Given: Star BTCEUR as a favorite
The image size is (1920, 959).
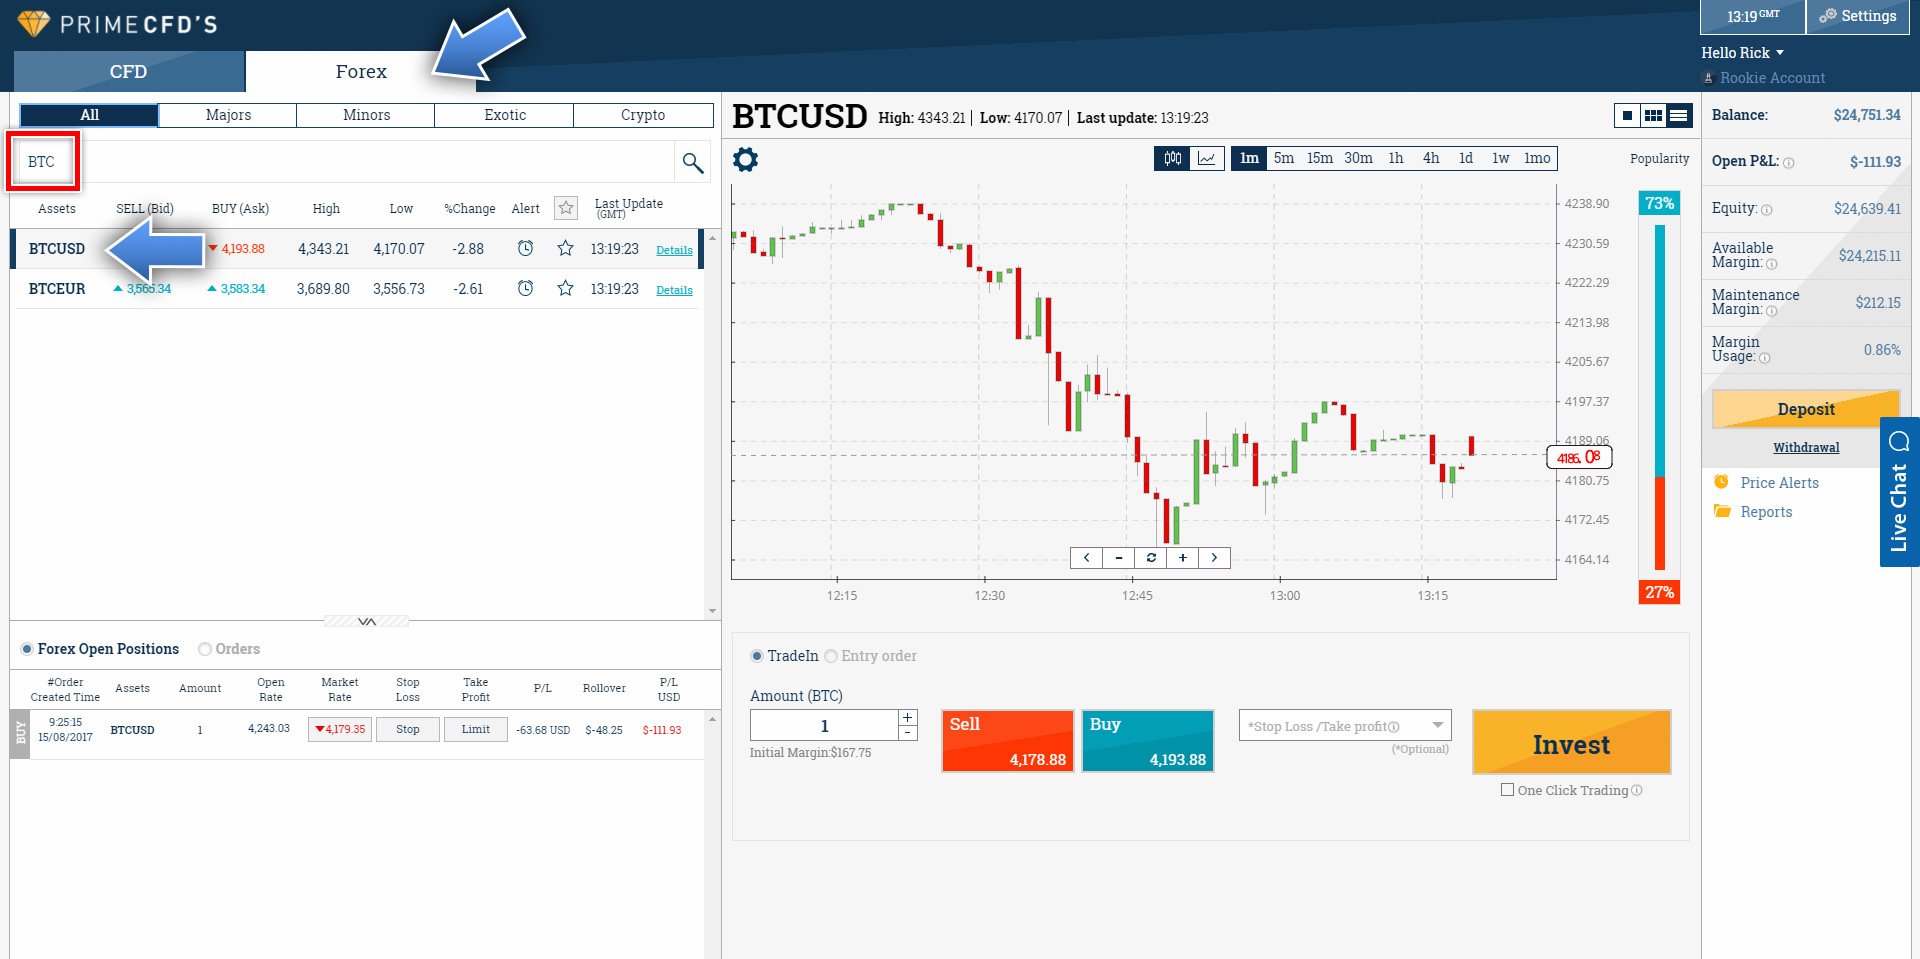Looking at the screenshot, I should [565, 288].
